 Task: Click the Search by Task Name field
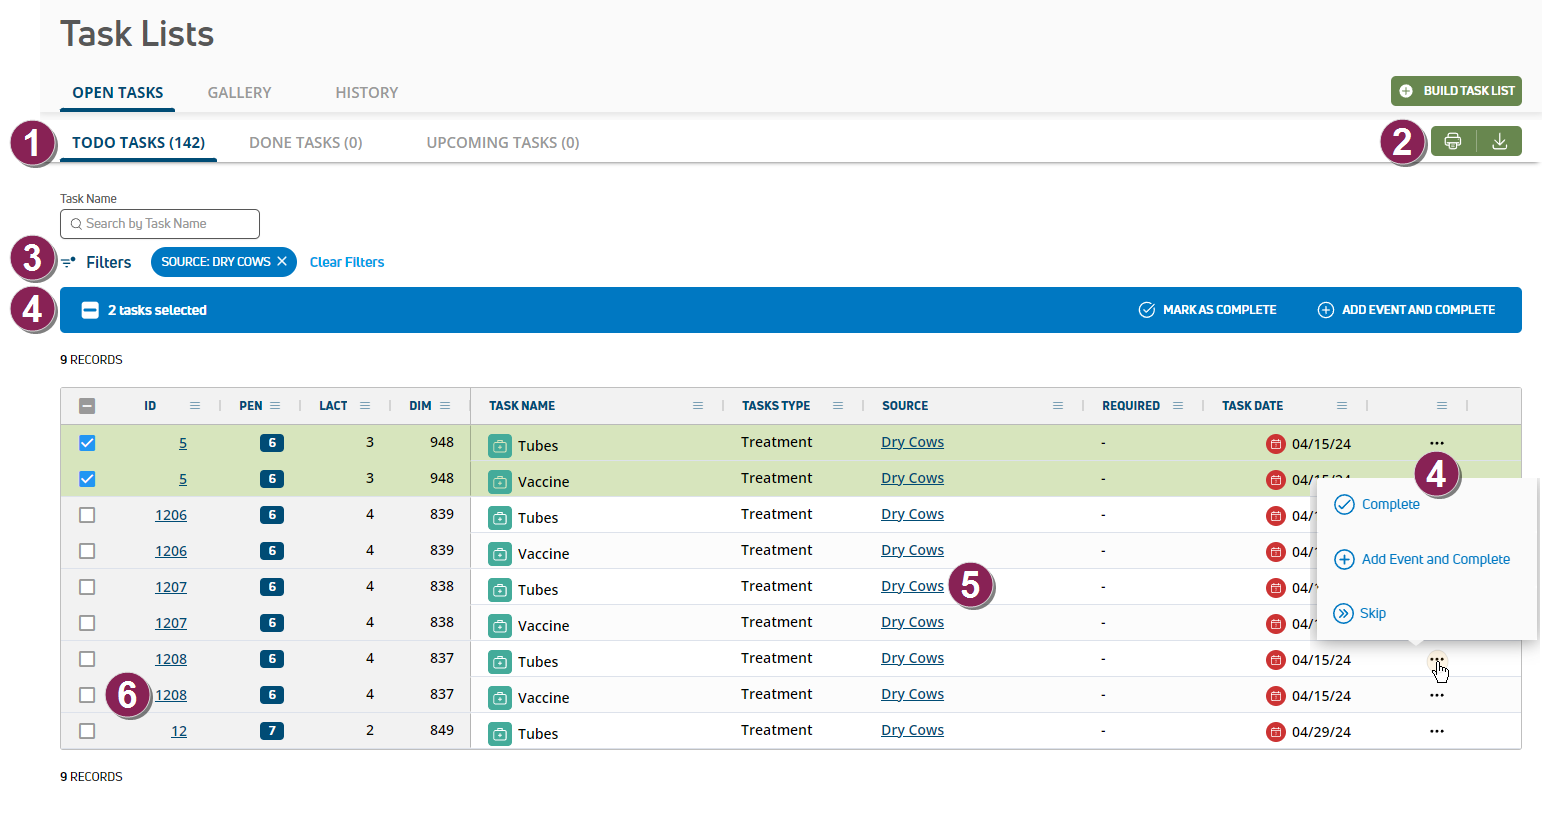160,224
